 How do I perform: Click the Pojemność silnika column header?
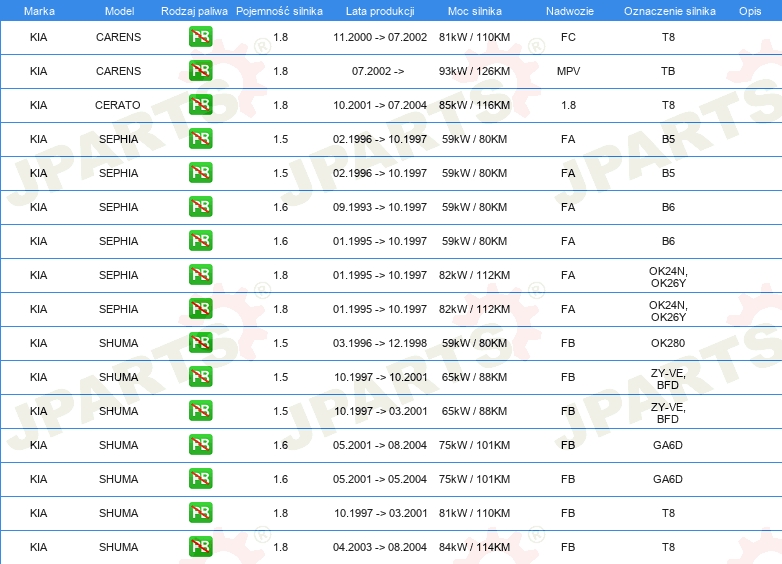(x=279, y=11)
